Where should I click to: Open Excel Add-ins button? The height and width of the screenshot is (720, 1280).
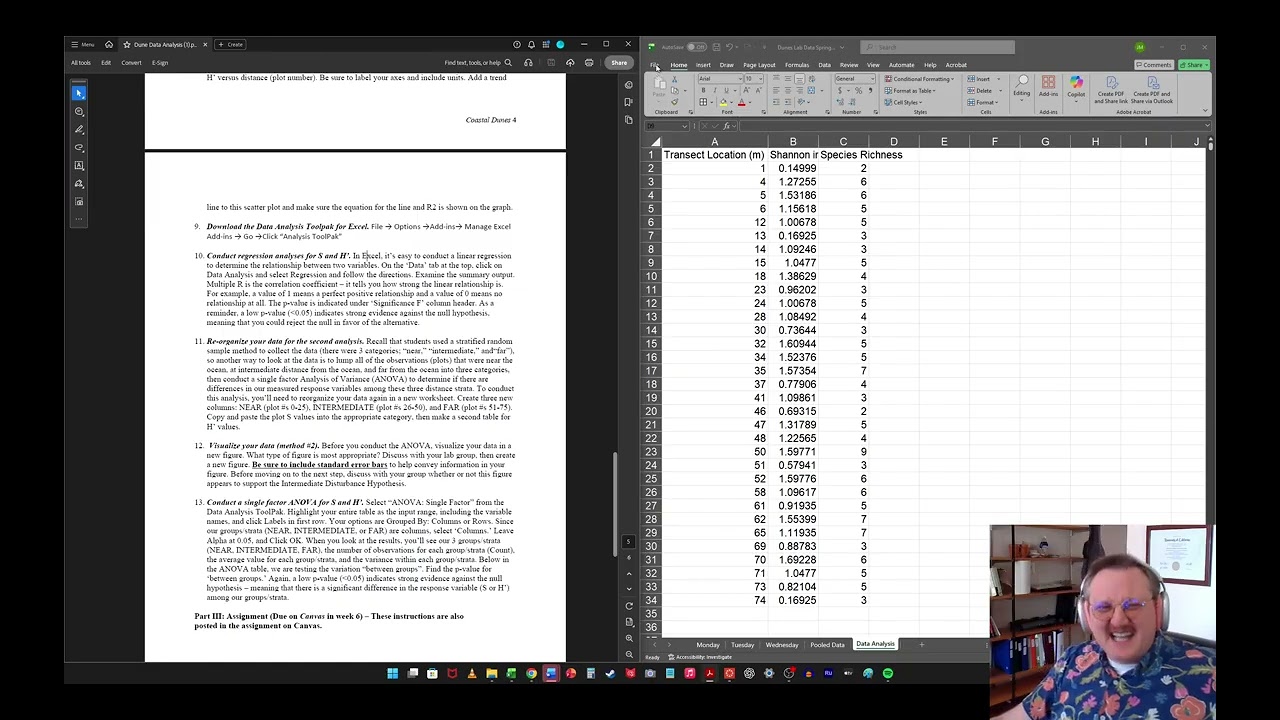1048,87
